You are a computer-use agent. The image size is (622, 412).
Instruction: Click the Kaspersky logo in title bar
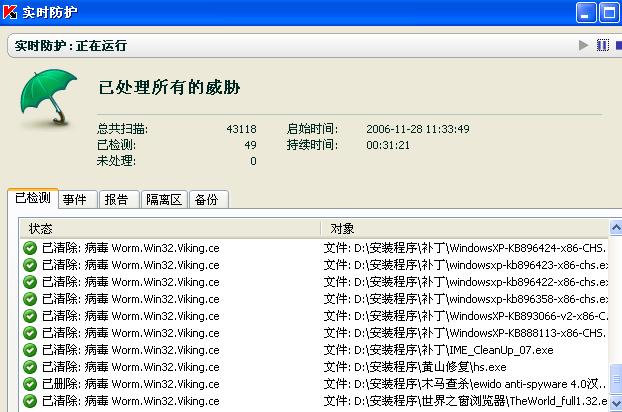point(10,12)
